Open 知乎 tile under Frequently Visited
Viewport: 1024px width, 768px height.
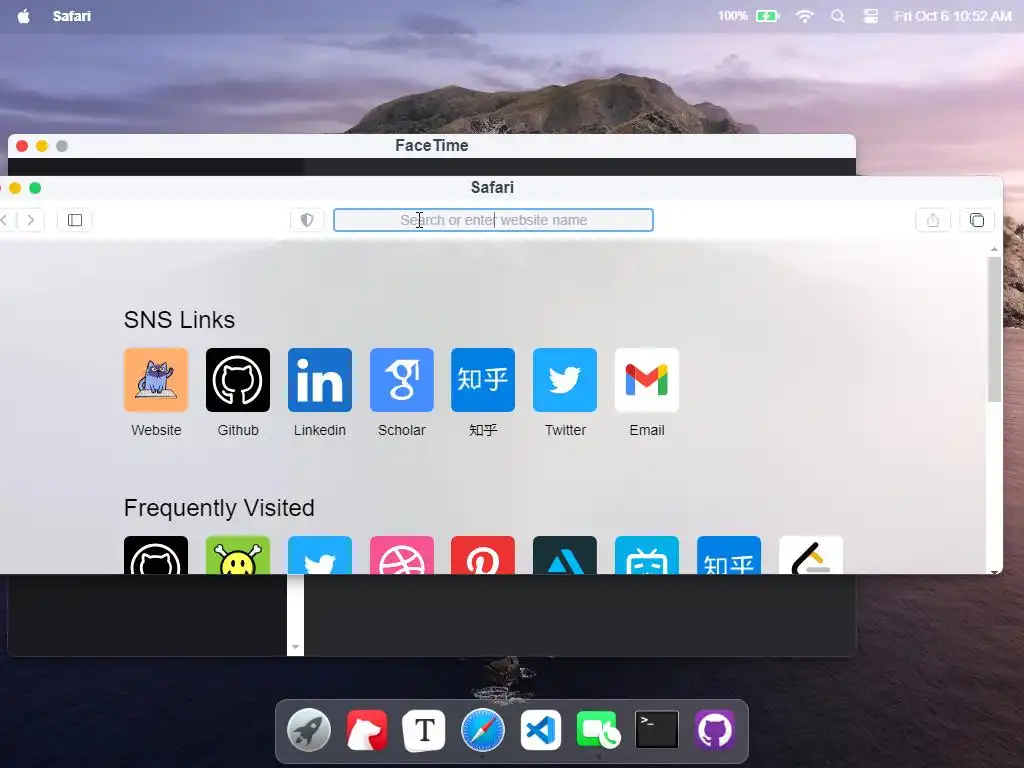pos(729,555)
